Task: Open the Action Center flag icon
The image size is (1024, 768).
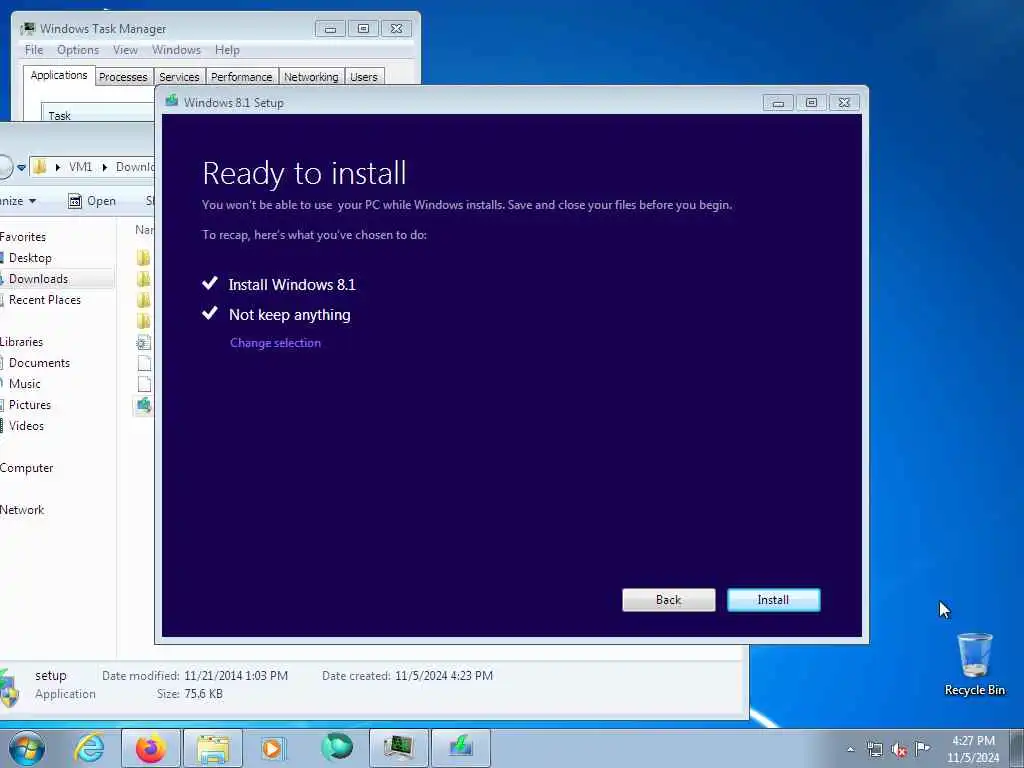Action: pyautogui.click(x=922, y=748)
